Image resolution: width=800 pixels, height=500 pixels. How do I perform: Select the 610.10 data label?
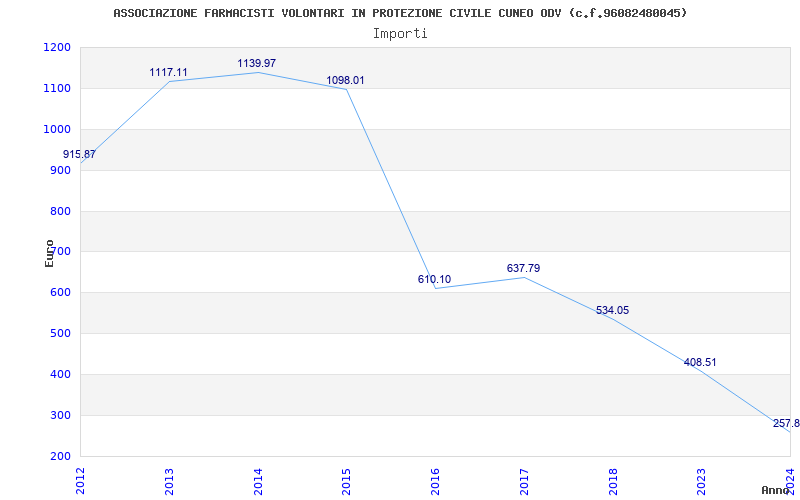coord(434,279)
